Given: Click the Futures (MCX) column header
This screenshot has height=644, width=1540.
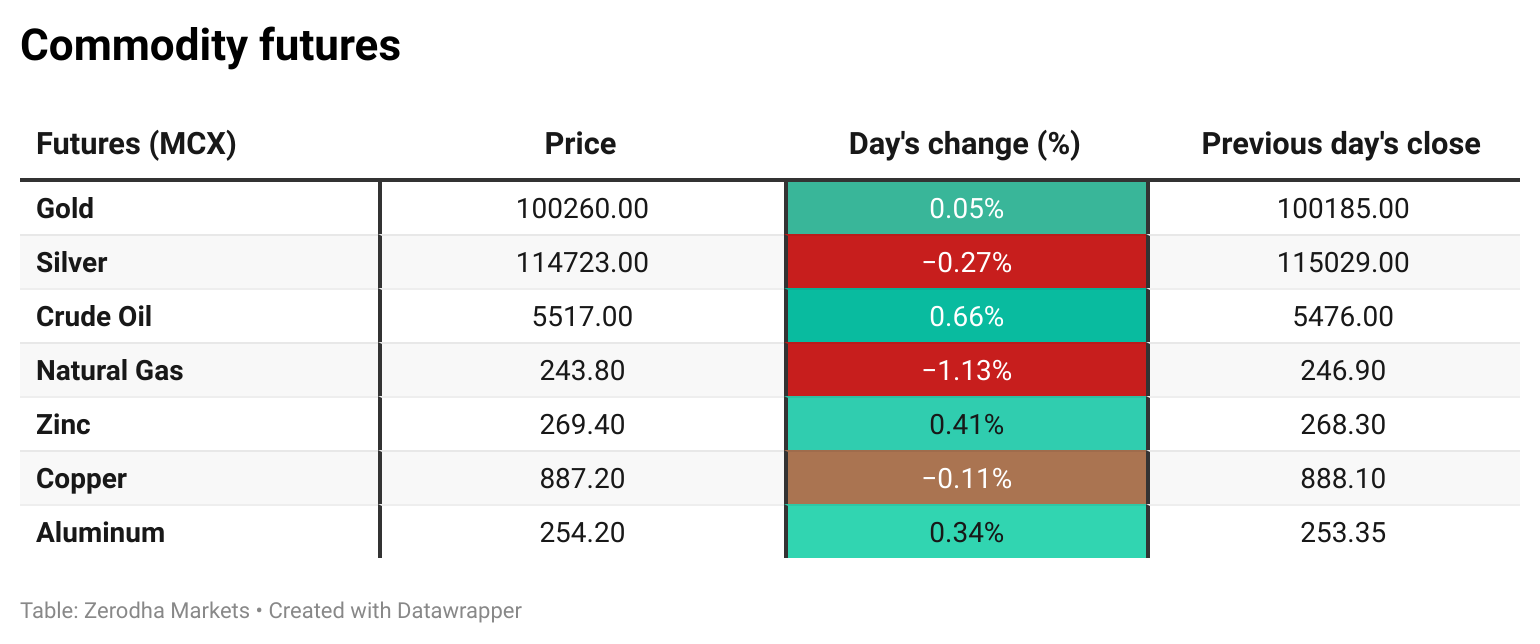Looking at the screenshot, I should pos(136,144).
